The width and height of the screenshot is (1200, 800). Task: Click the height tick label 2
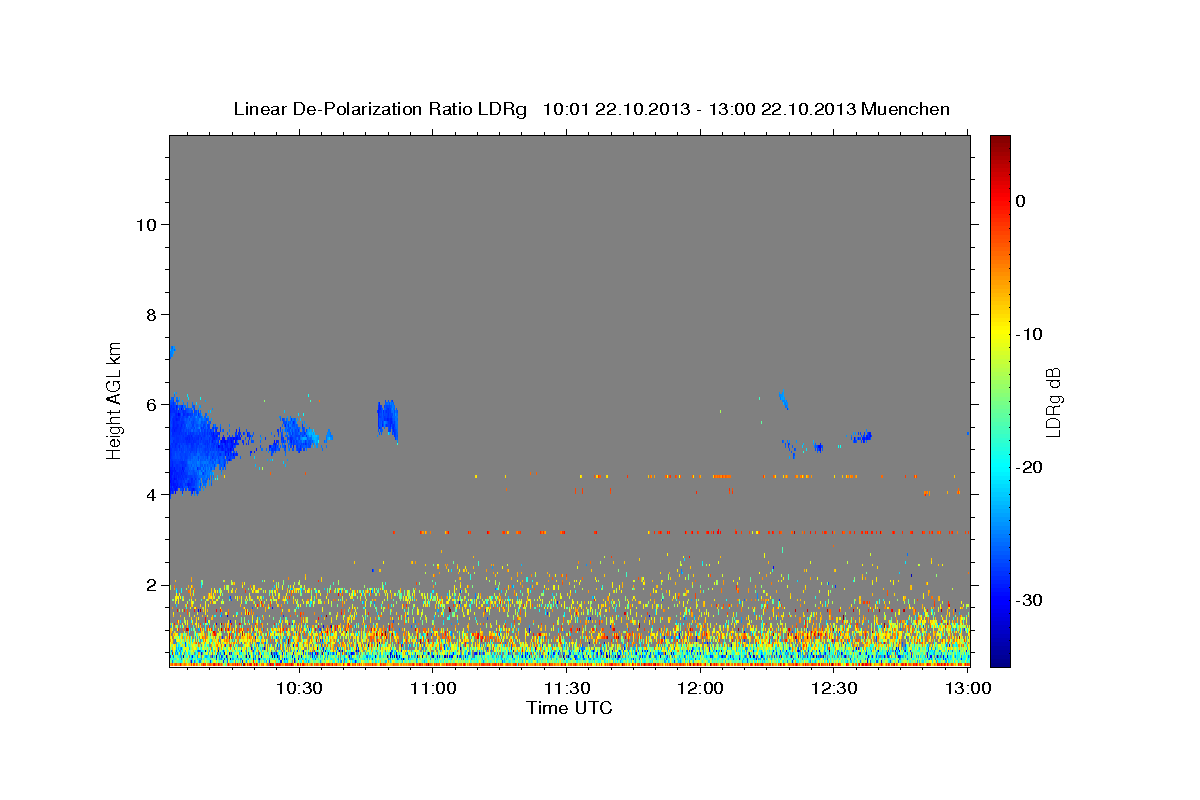[x=152, y=584]
